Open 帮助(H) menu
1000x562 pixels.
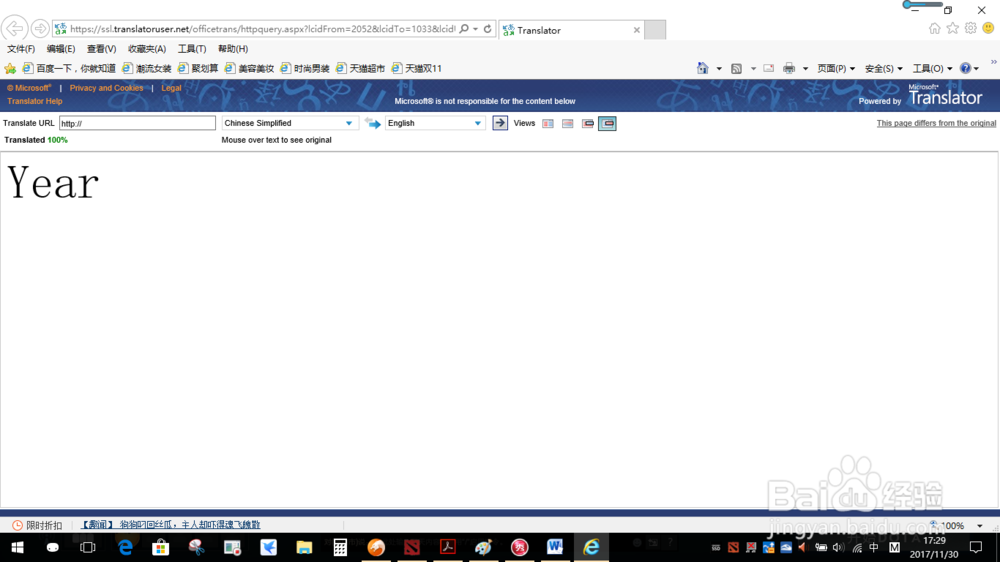[233, 48]
